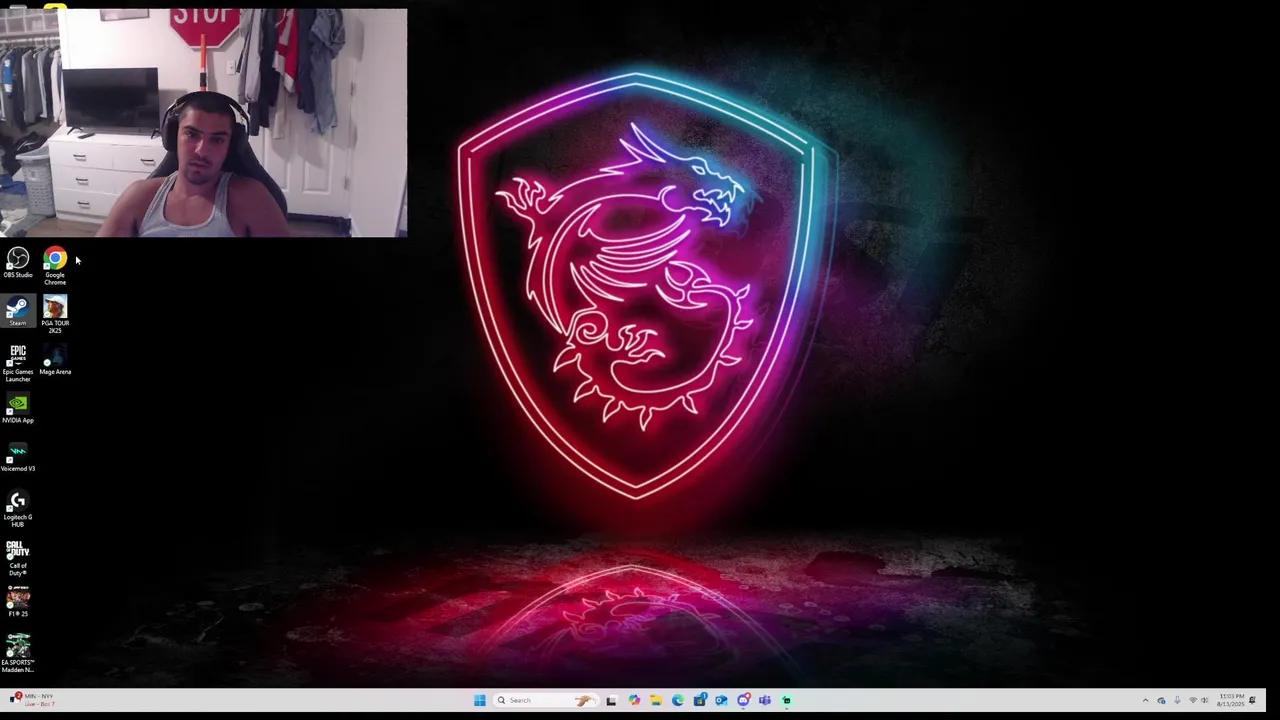Open Microsoft Teams from the taskbar
Screen dimensions: 1280x720
[765, 700]
